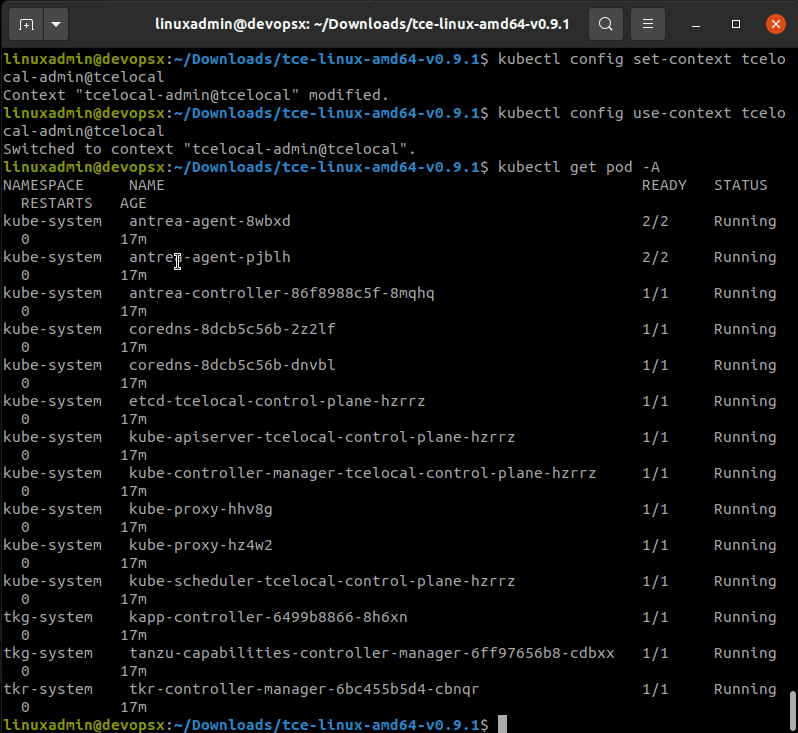The image size is (798, 733).
Task: Maximize the terminal window
Action: 736,24
